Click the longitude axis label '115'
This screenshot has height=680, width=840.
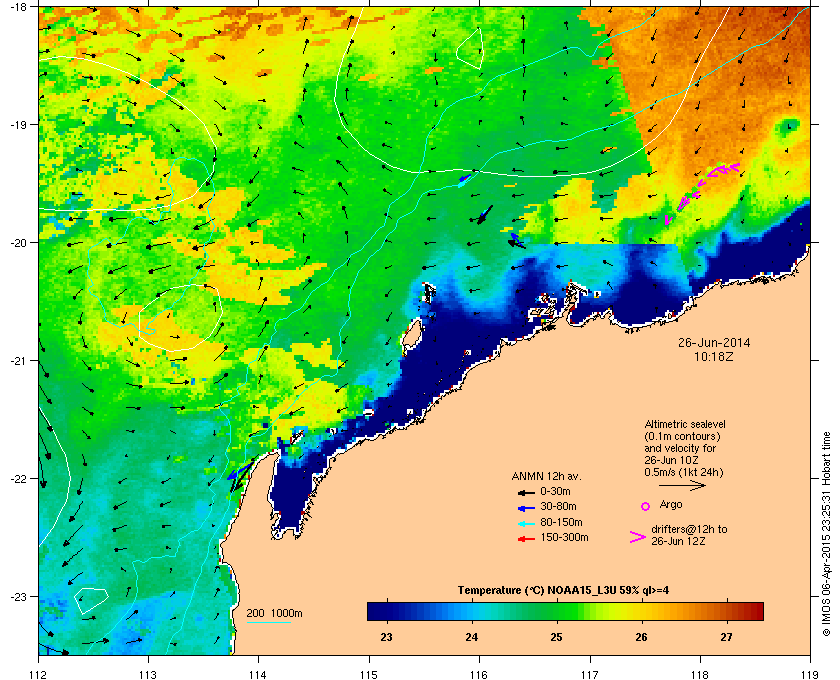click(x=369, y=674)
